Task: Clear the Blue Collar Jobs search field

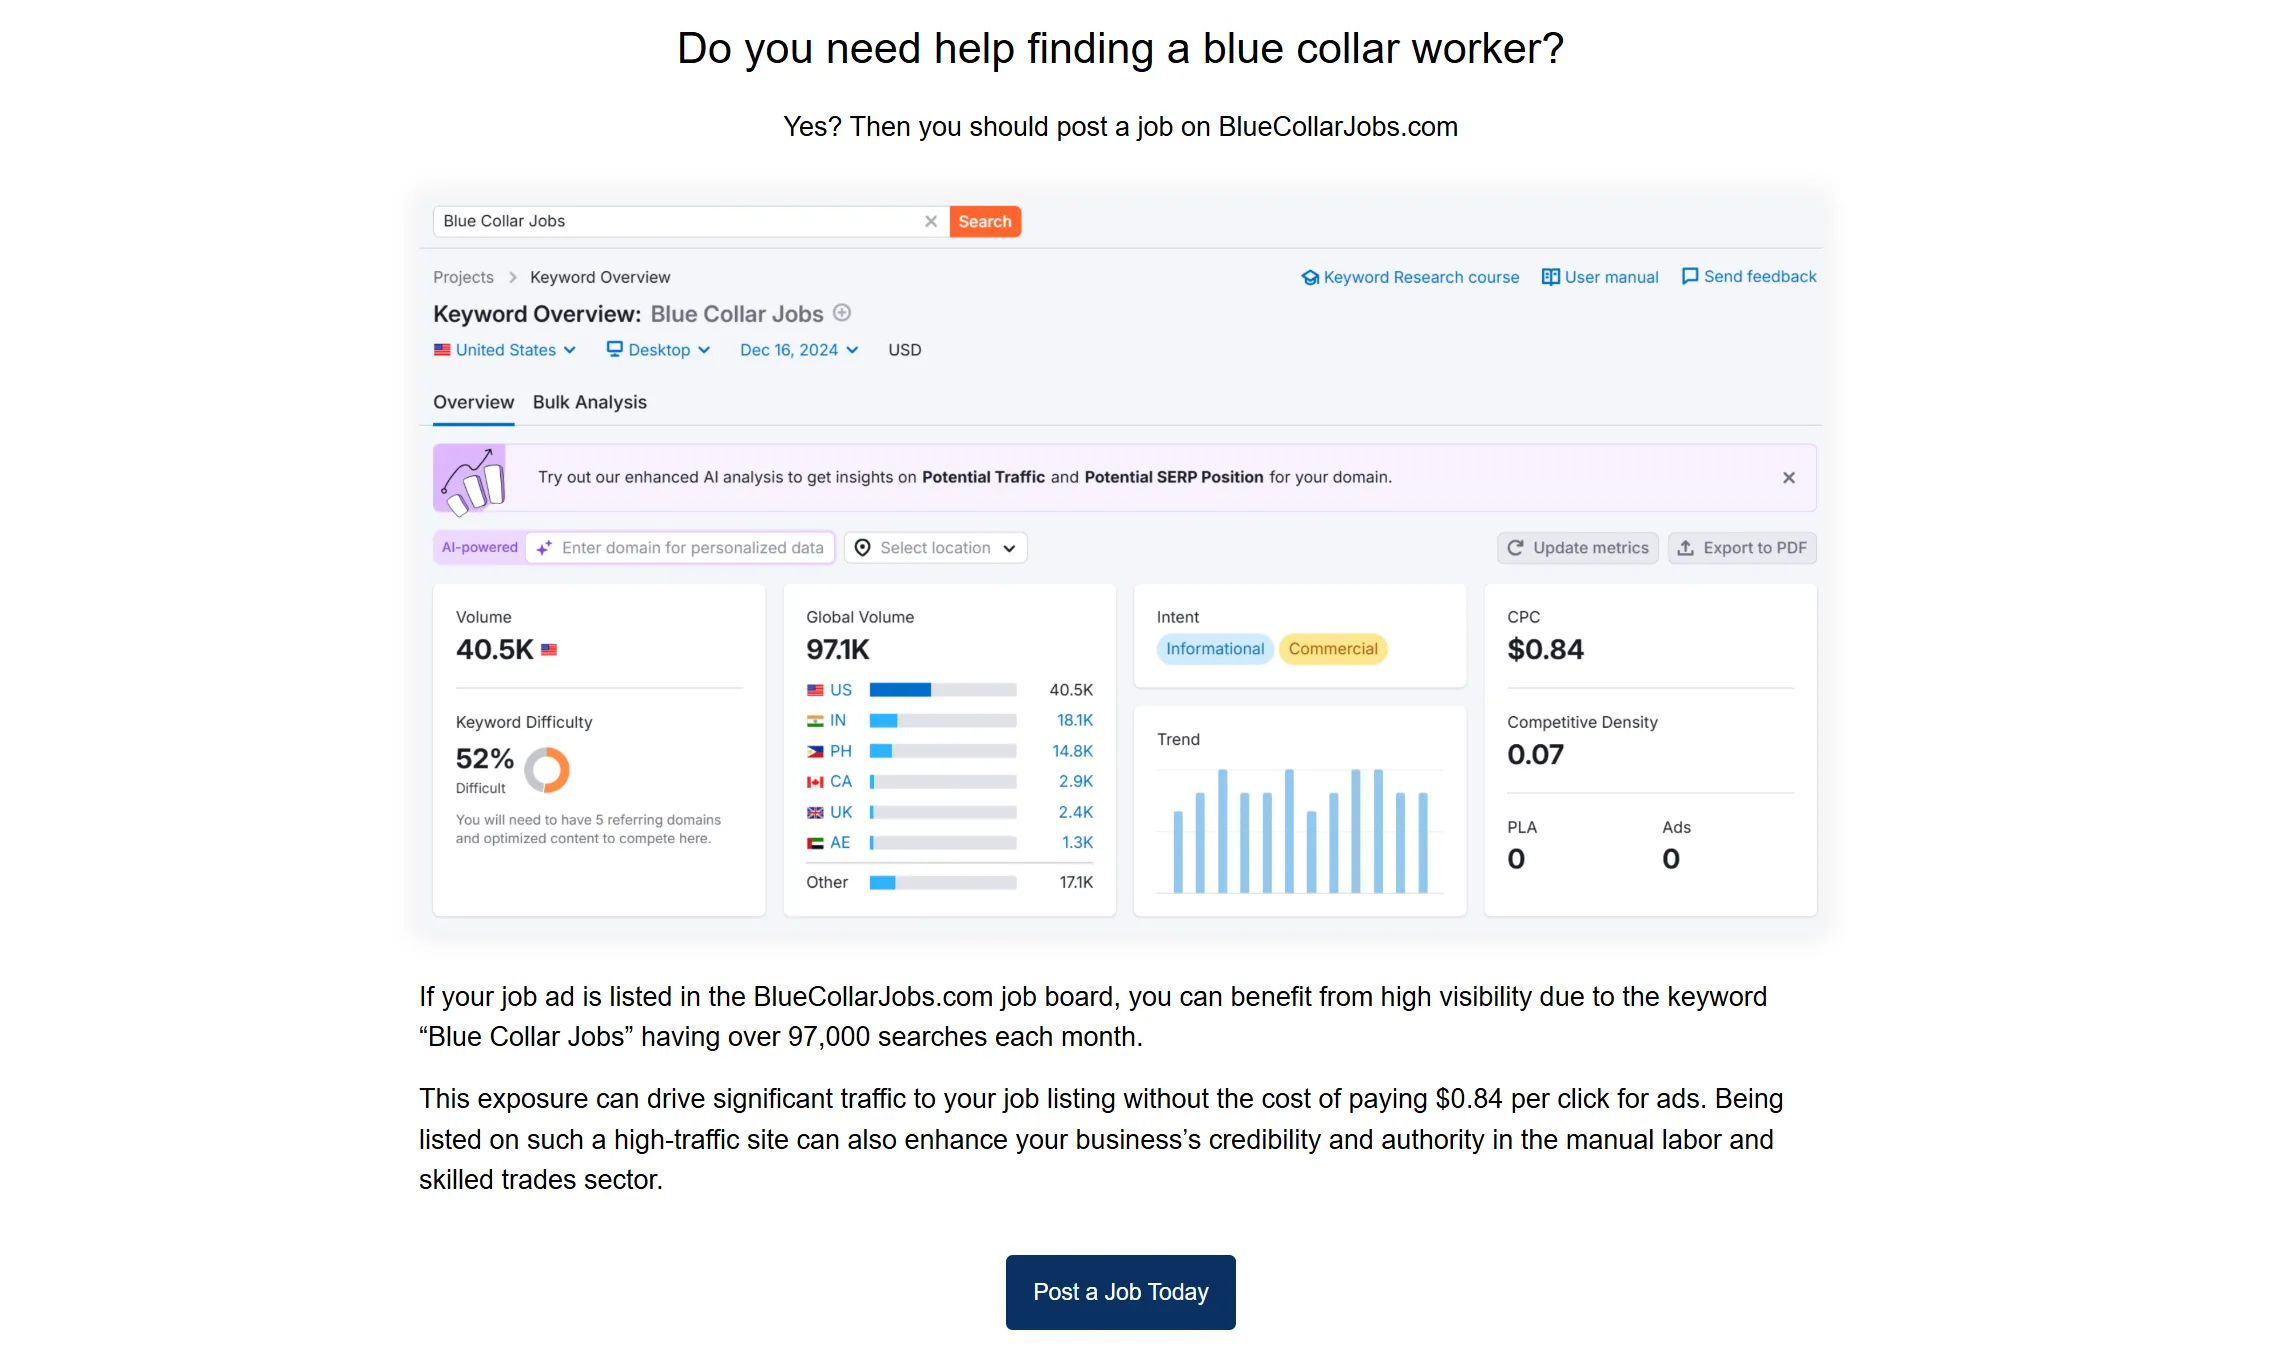Action: coord(930,221)
